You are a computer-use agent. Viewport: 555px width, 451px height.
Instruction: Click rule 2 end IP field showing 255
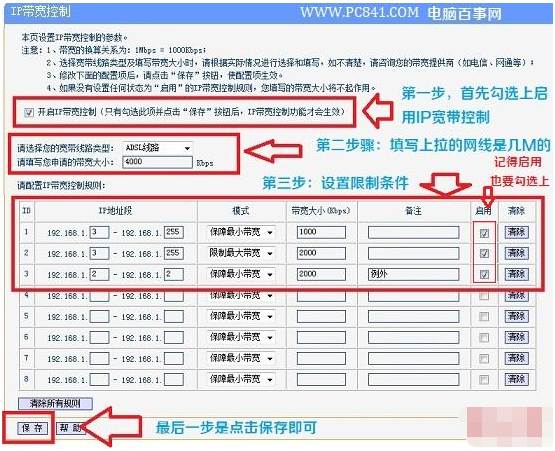coord(173,253)
